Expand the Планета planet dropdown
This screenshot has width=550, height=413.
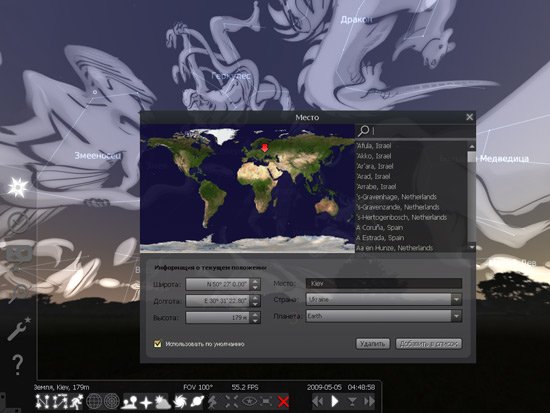point(456,316)
